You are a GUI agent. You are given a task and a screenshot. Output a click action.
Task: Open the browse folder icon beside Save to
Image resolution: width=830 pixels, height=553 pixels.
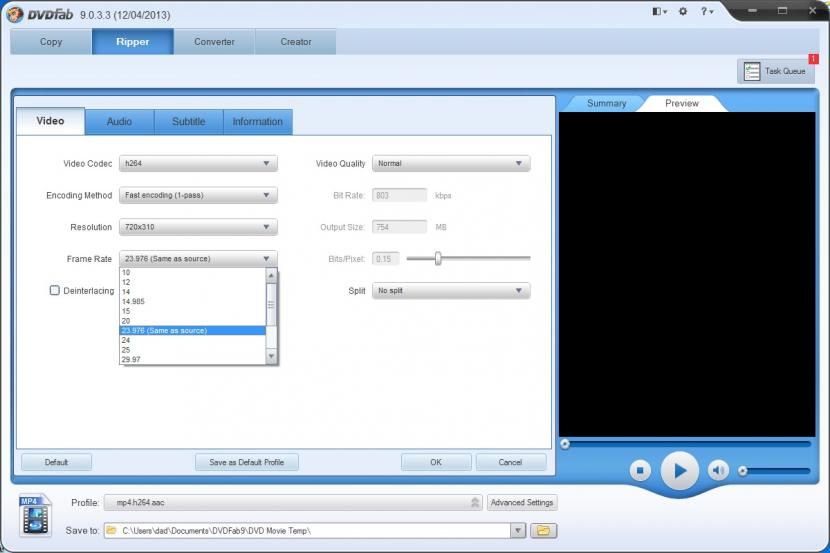pyautogui.click(x=543, y=530)
